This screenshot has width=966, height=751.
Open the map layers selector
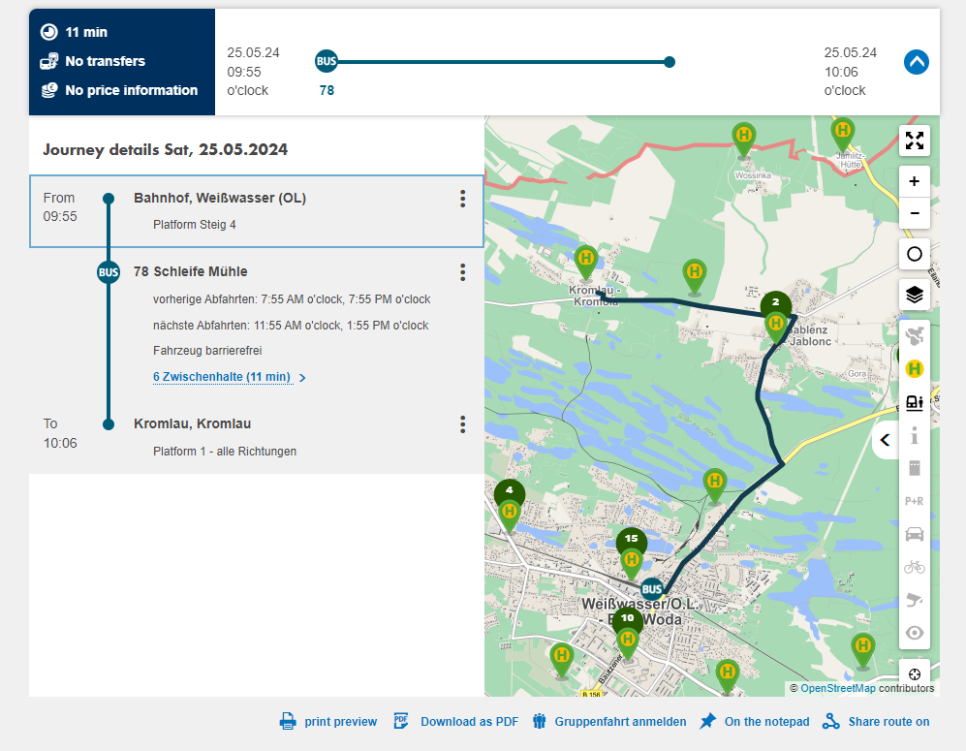[914, 294]
